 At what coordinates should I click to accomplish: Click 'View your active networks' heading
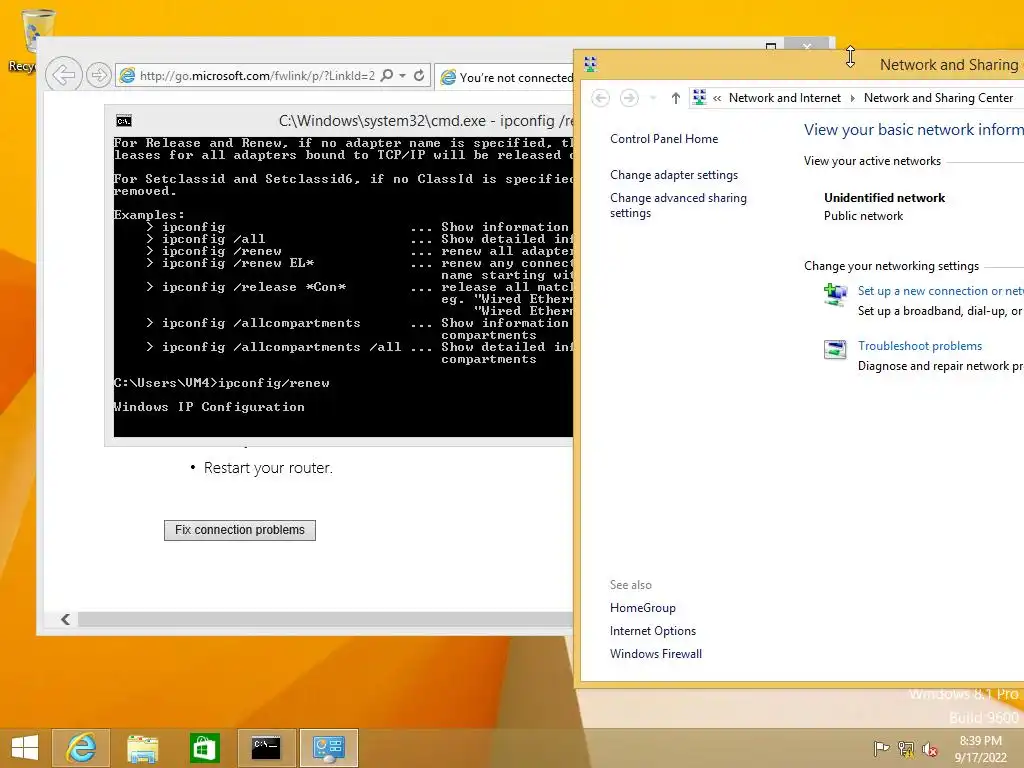pyautogui.click(x=872, y=161)
